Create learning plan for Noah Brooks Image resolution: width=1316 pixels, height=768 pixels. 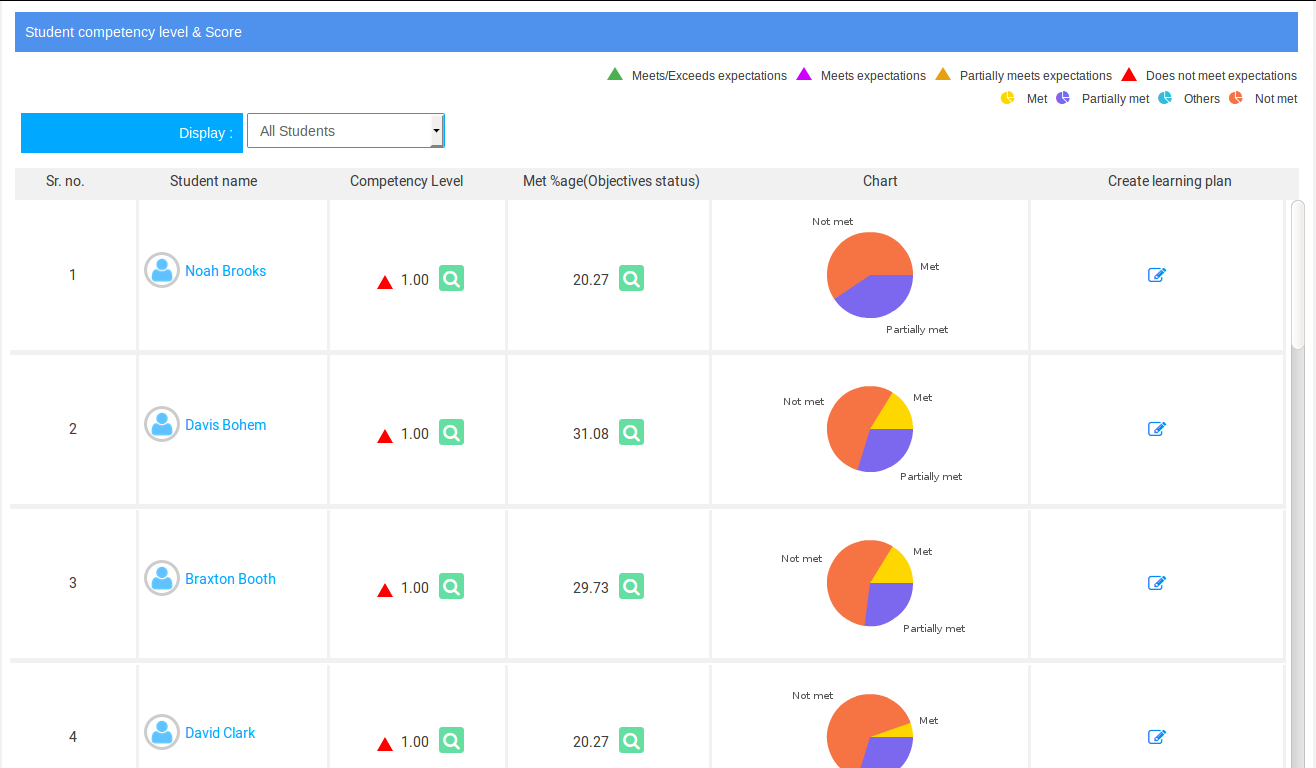pyautogui.click(x=1157, y=275)
